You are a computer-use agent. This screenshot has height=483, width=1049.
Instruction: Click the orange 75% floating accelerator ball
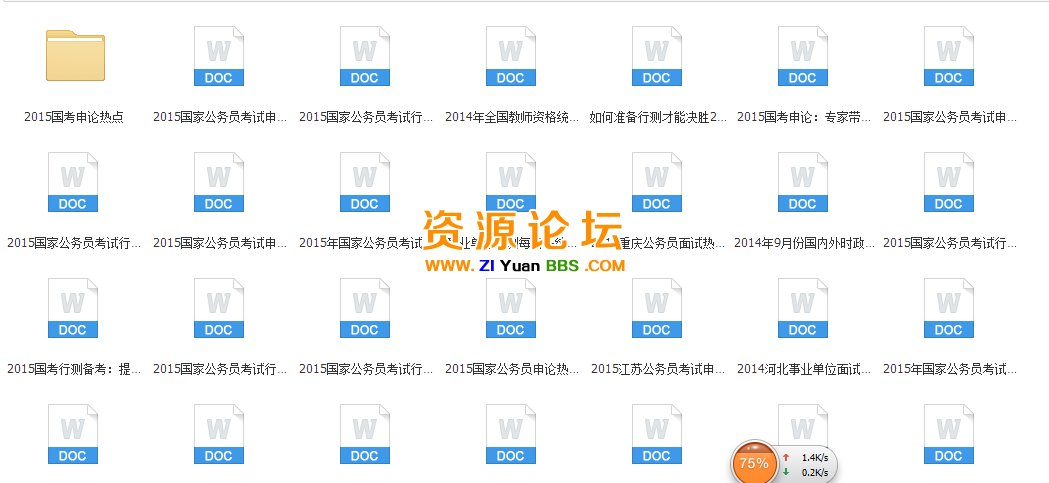coord(754,463)
